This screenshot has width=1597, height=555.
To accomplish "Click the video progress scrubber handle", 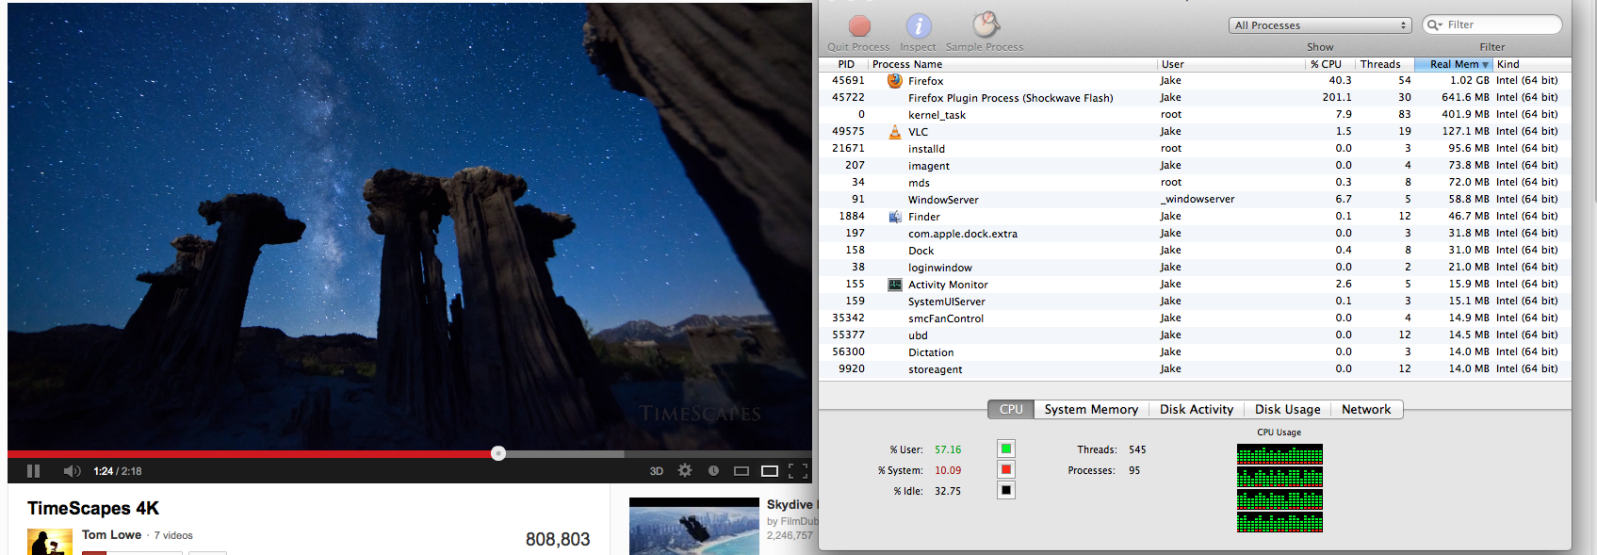I will [x=498, y=453].
